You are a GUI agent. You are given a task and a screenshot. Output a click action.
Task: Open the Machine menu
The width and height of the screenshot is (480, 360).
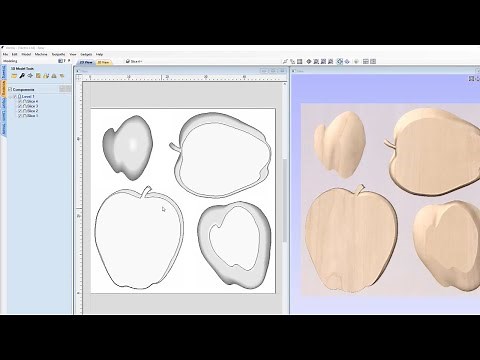pyautogui.click(x=41, y=54)
